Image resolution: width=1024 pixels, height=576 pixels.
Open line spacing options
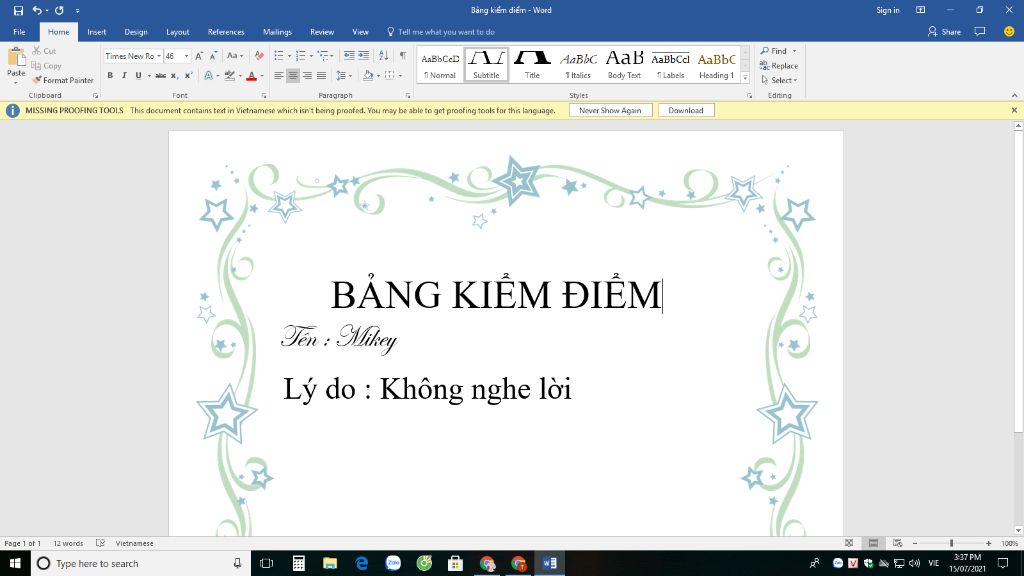coord(344,76)
